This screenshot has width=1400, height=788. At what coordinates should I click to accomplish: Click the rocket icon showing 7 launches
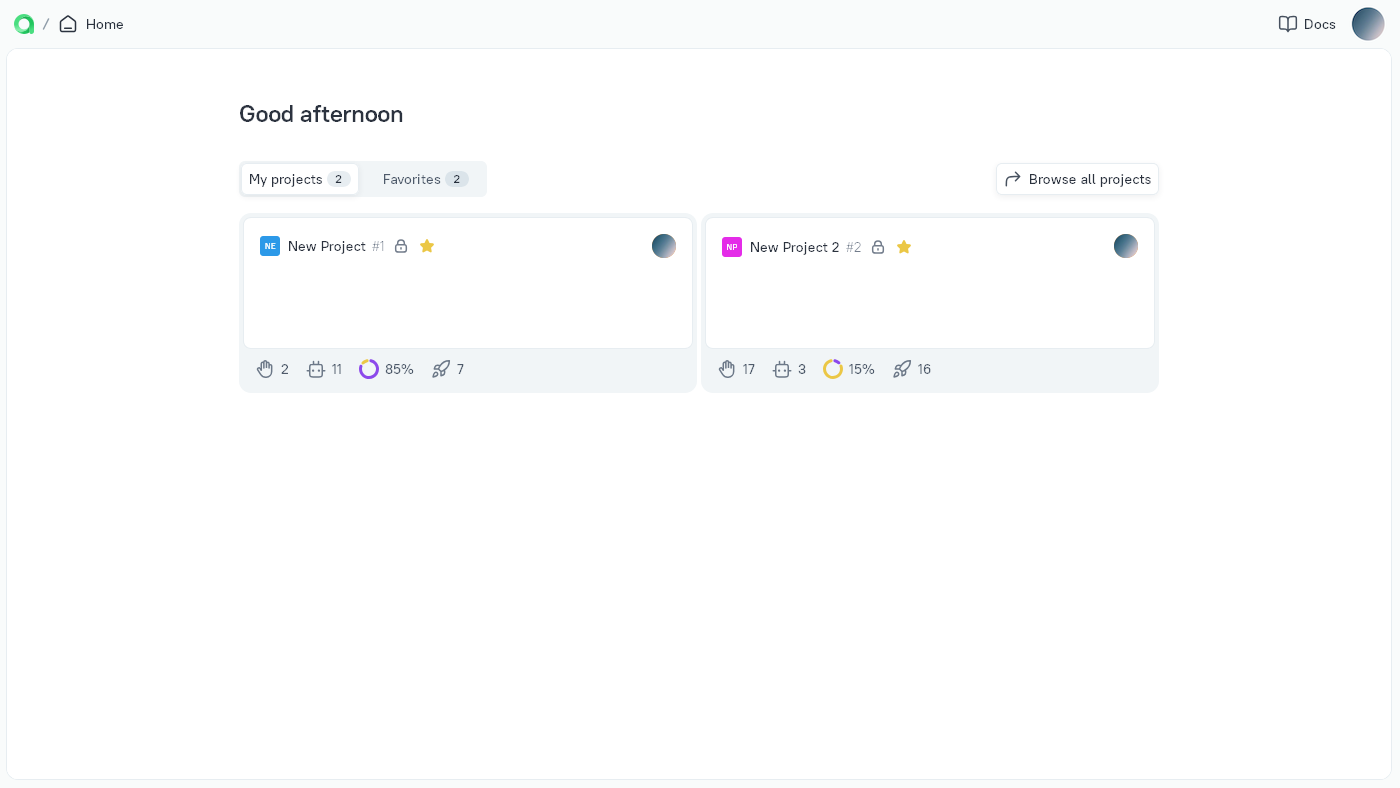[x=441, y=369]
